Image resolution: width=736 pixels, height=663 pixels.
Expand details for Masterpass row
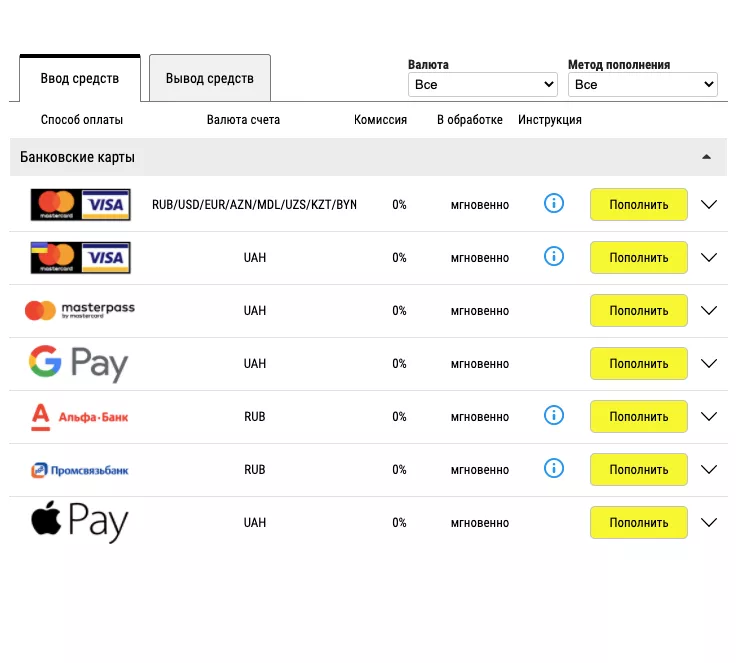point(709,310)
